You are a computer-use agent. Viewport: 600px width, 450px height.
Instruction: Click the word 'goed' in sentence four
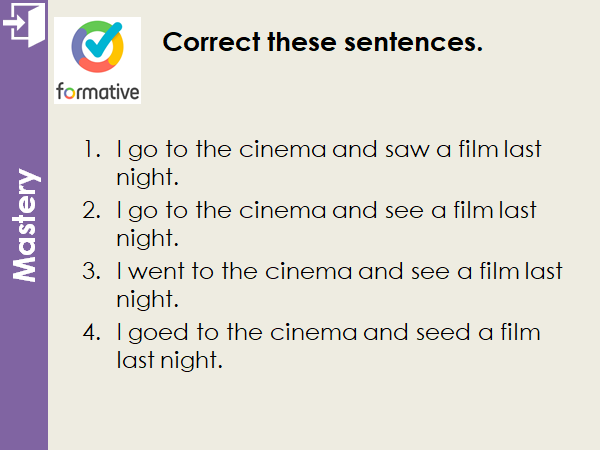click(x=153, y=331)
